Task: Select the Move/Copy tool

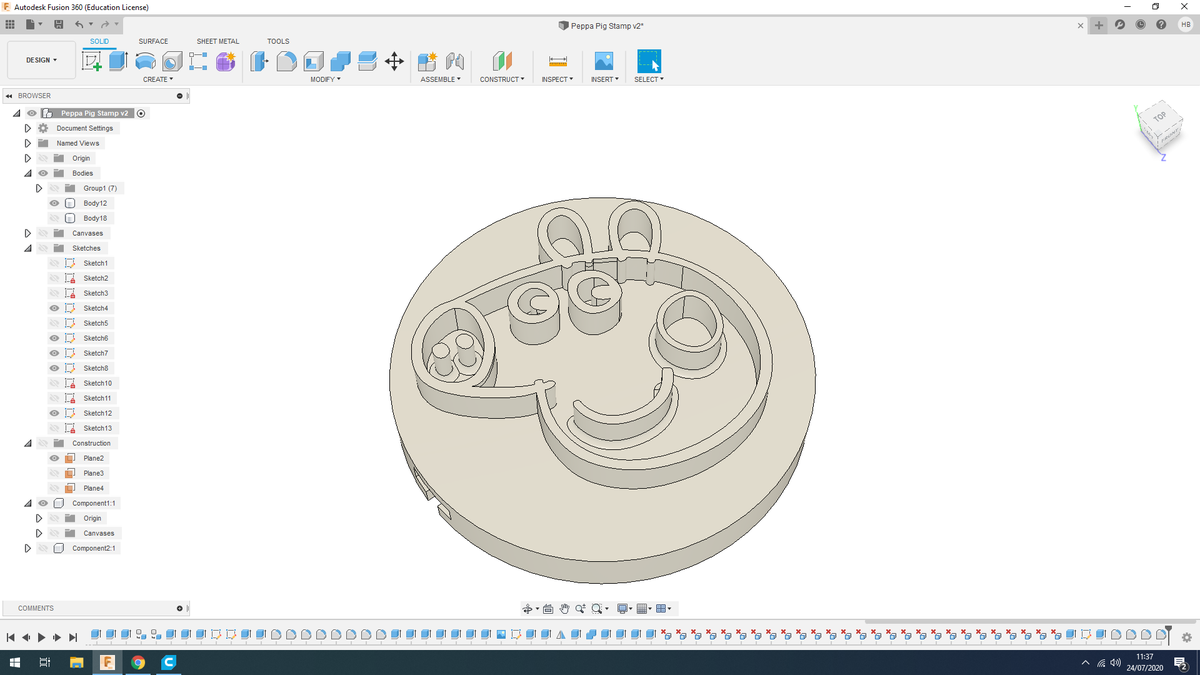Action: (x=394, y=62)
